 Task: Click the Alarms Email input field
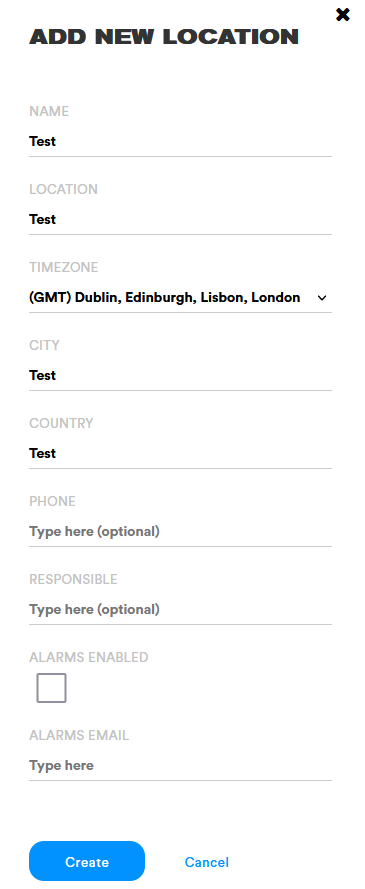pyautogui.click(x=180, y=766)
